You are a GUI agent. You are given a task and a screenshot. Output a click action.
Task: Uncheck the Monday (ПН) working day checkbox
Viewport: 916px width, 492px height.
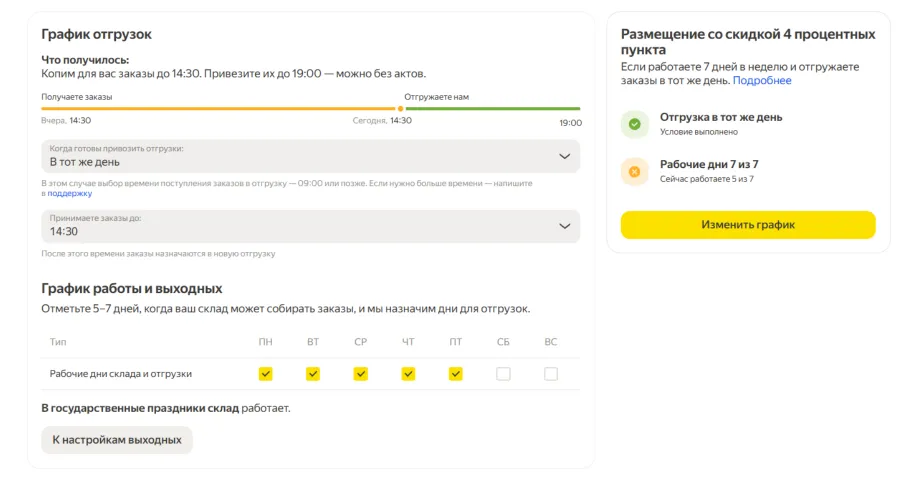(265, 374)
